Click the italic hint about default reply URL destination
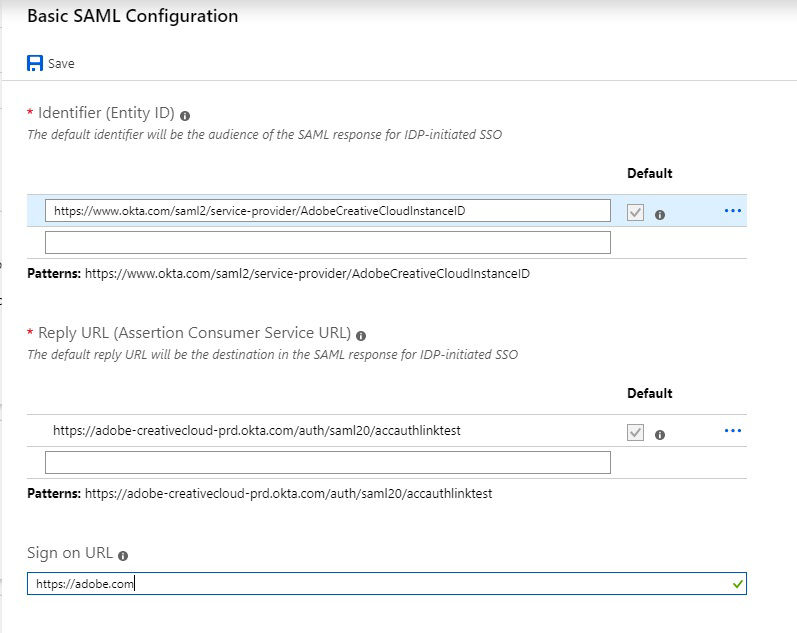The image size is (797, 633). [272, 354]
